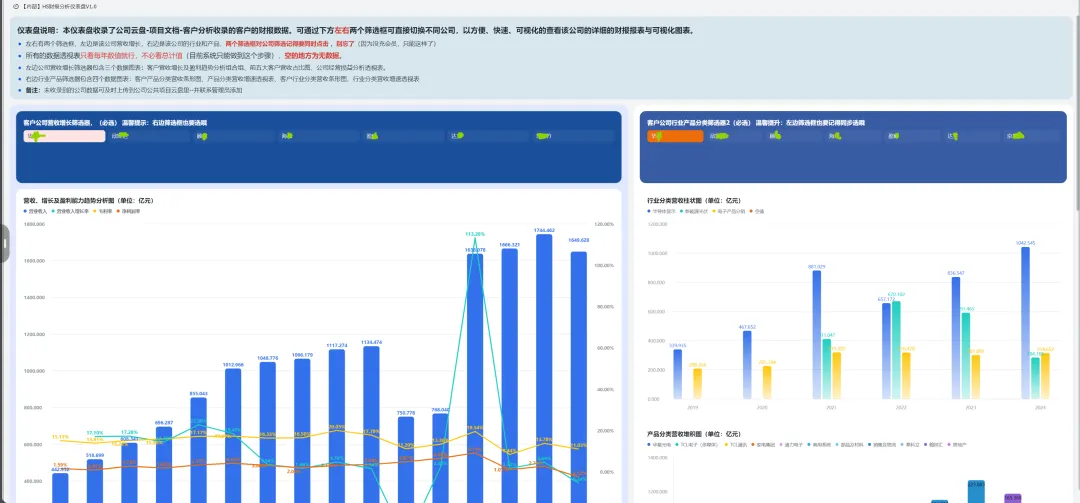
Task: Click the 2023 blue bar labeled 836.547
Action: pos(955,338)
